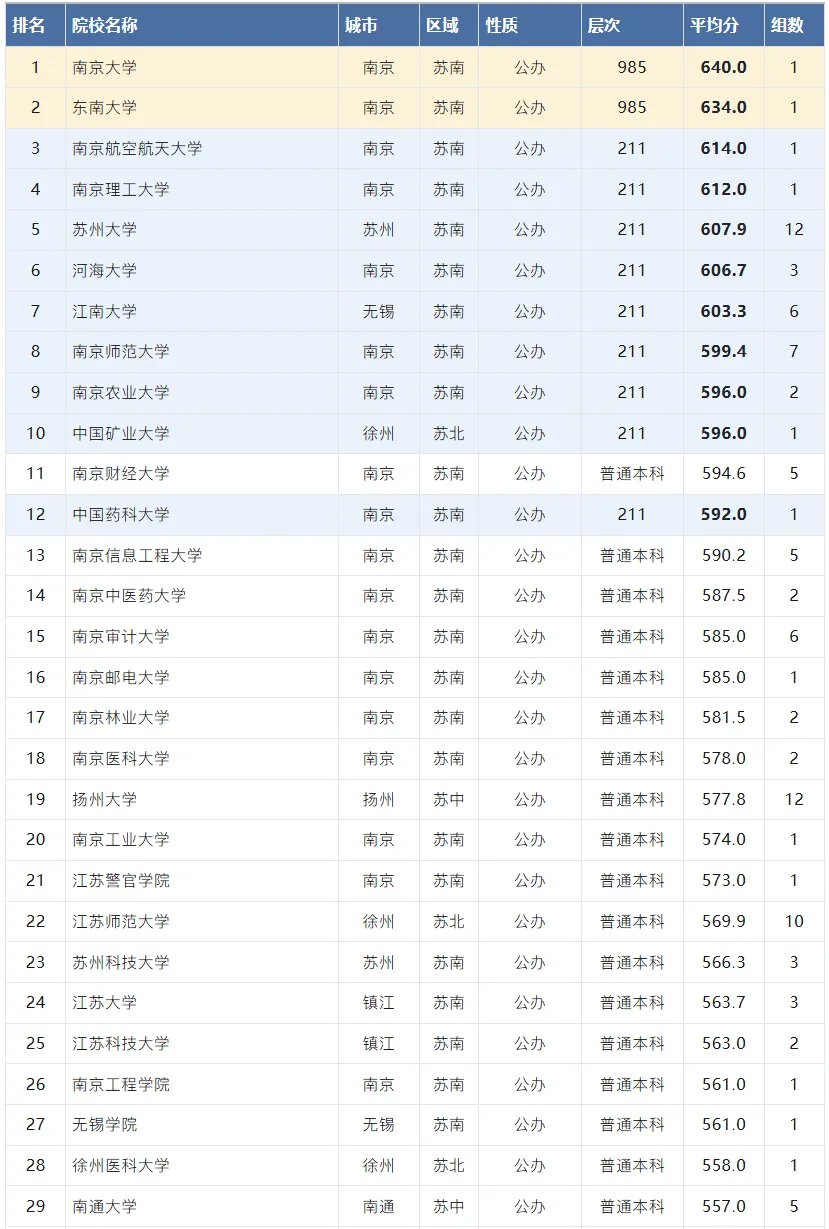Viewport: 829px width, 1229px height.
Task: Select the 江苏警官学院 cell
Action: coord(201,881)
